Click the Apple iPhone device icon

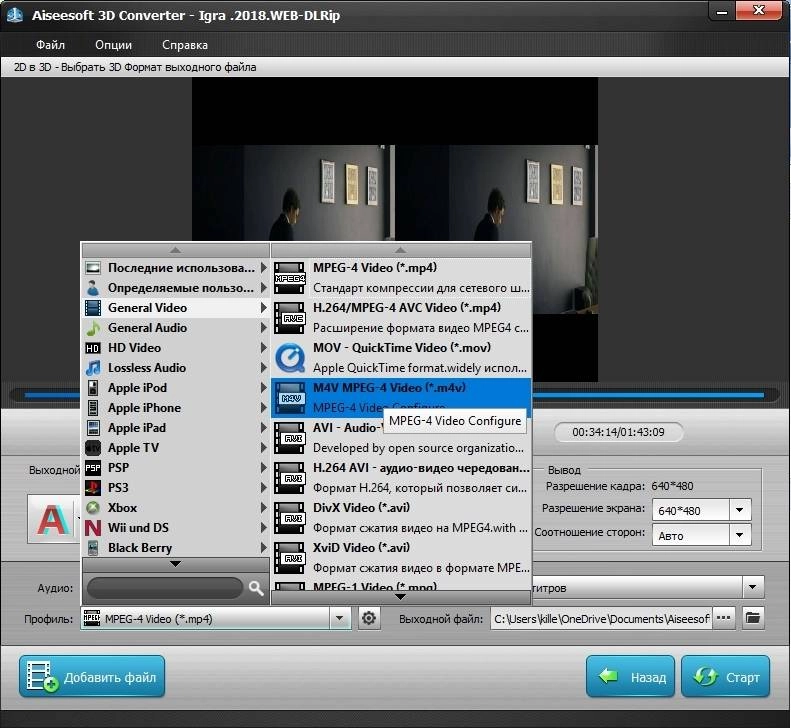93,408
